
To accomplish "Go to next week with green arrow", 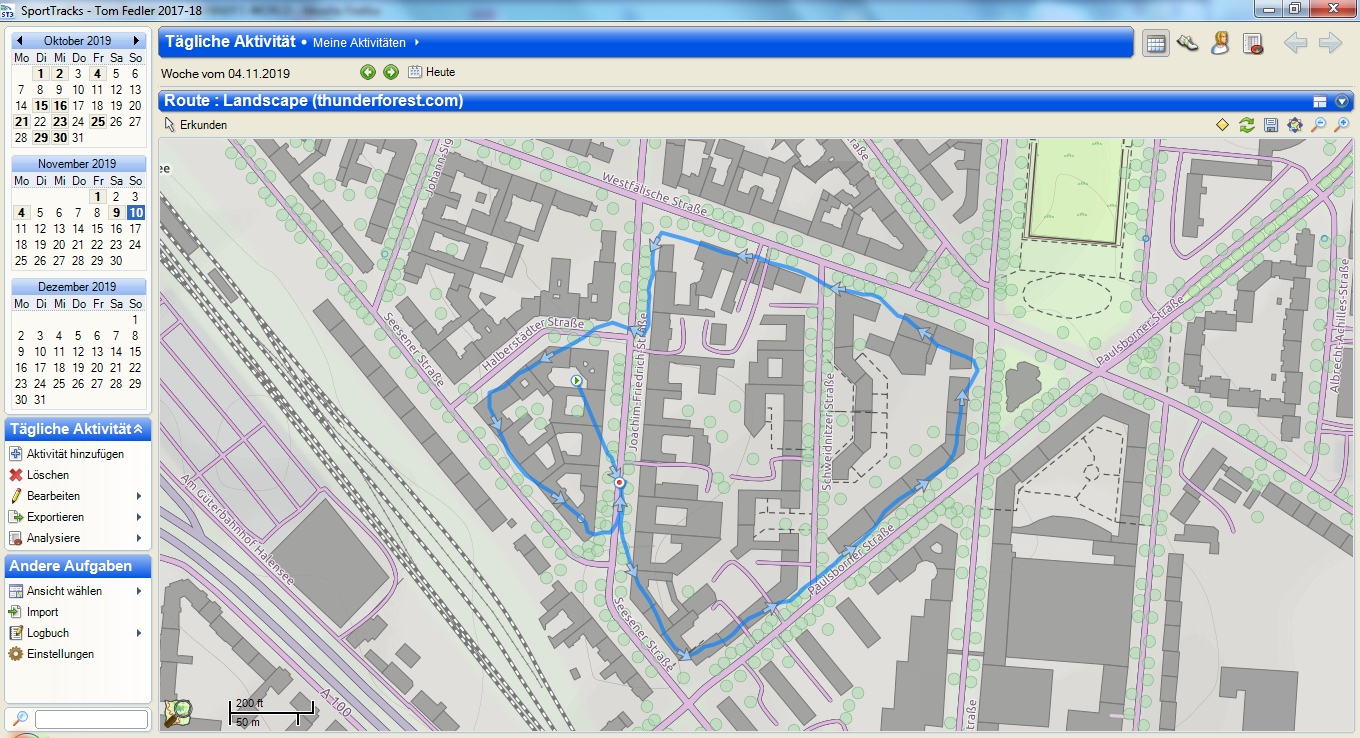I will (391, 72).
